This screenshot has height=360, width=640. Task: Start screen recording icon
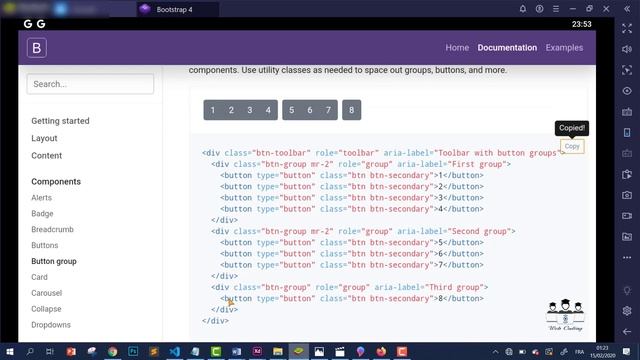[x=627, y=216]
